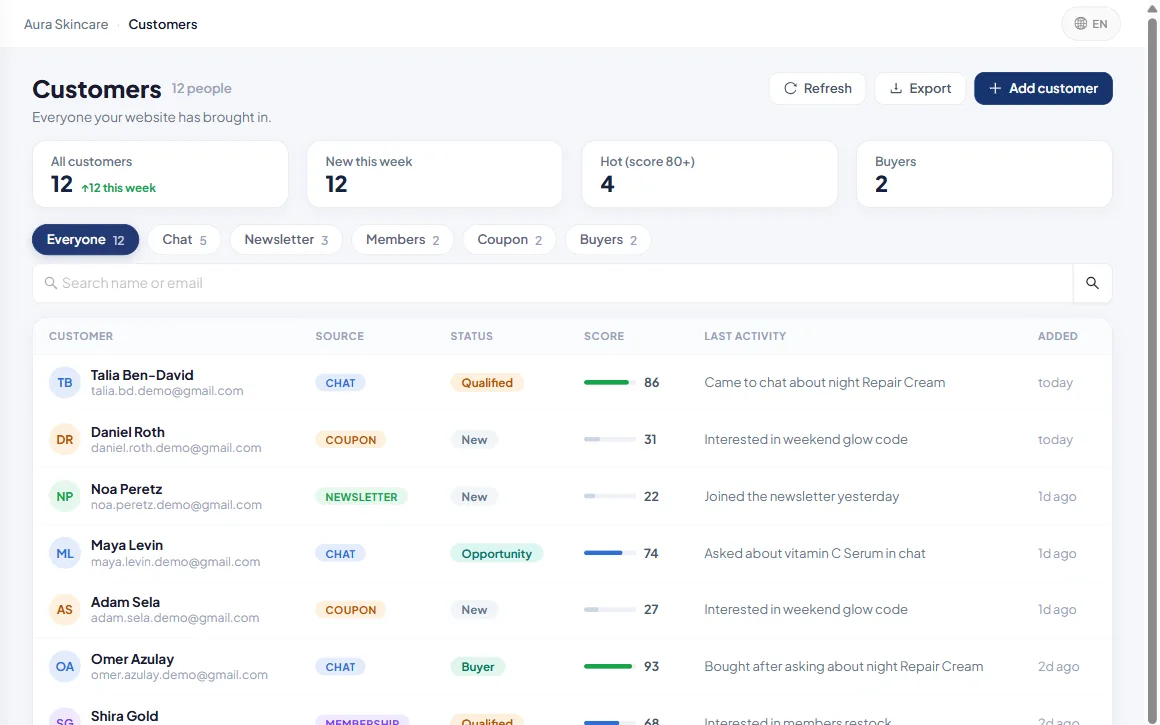Select the Everyone filter tab
This screenshot has width=1160, height=725.
point(85,240)
